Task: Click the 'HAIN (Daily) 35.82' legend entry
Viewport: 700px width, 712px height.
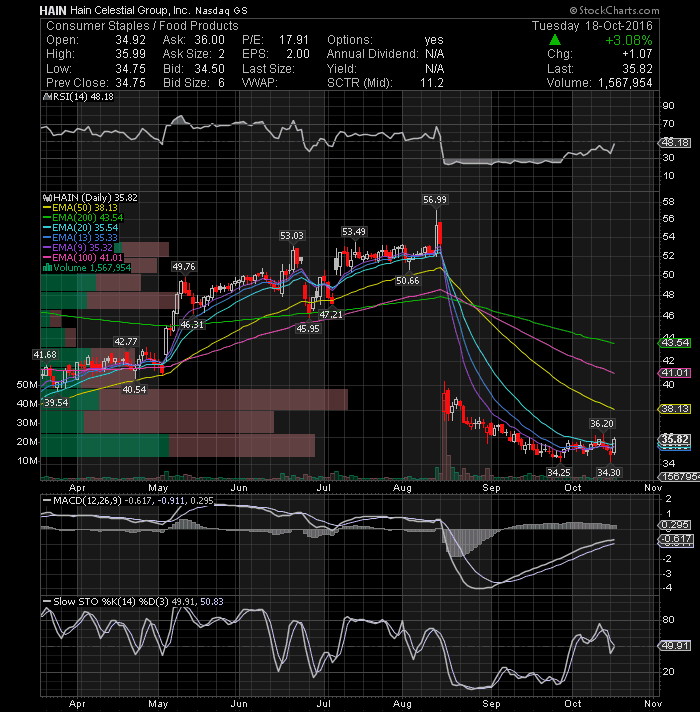Action: pyautogui.click(x=95, y=198)
